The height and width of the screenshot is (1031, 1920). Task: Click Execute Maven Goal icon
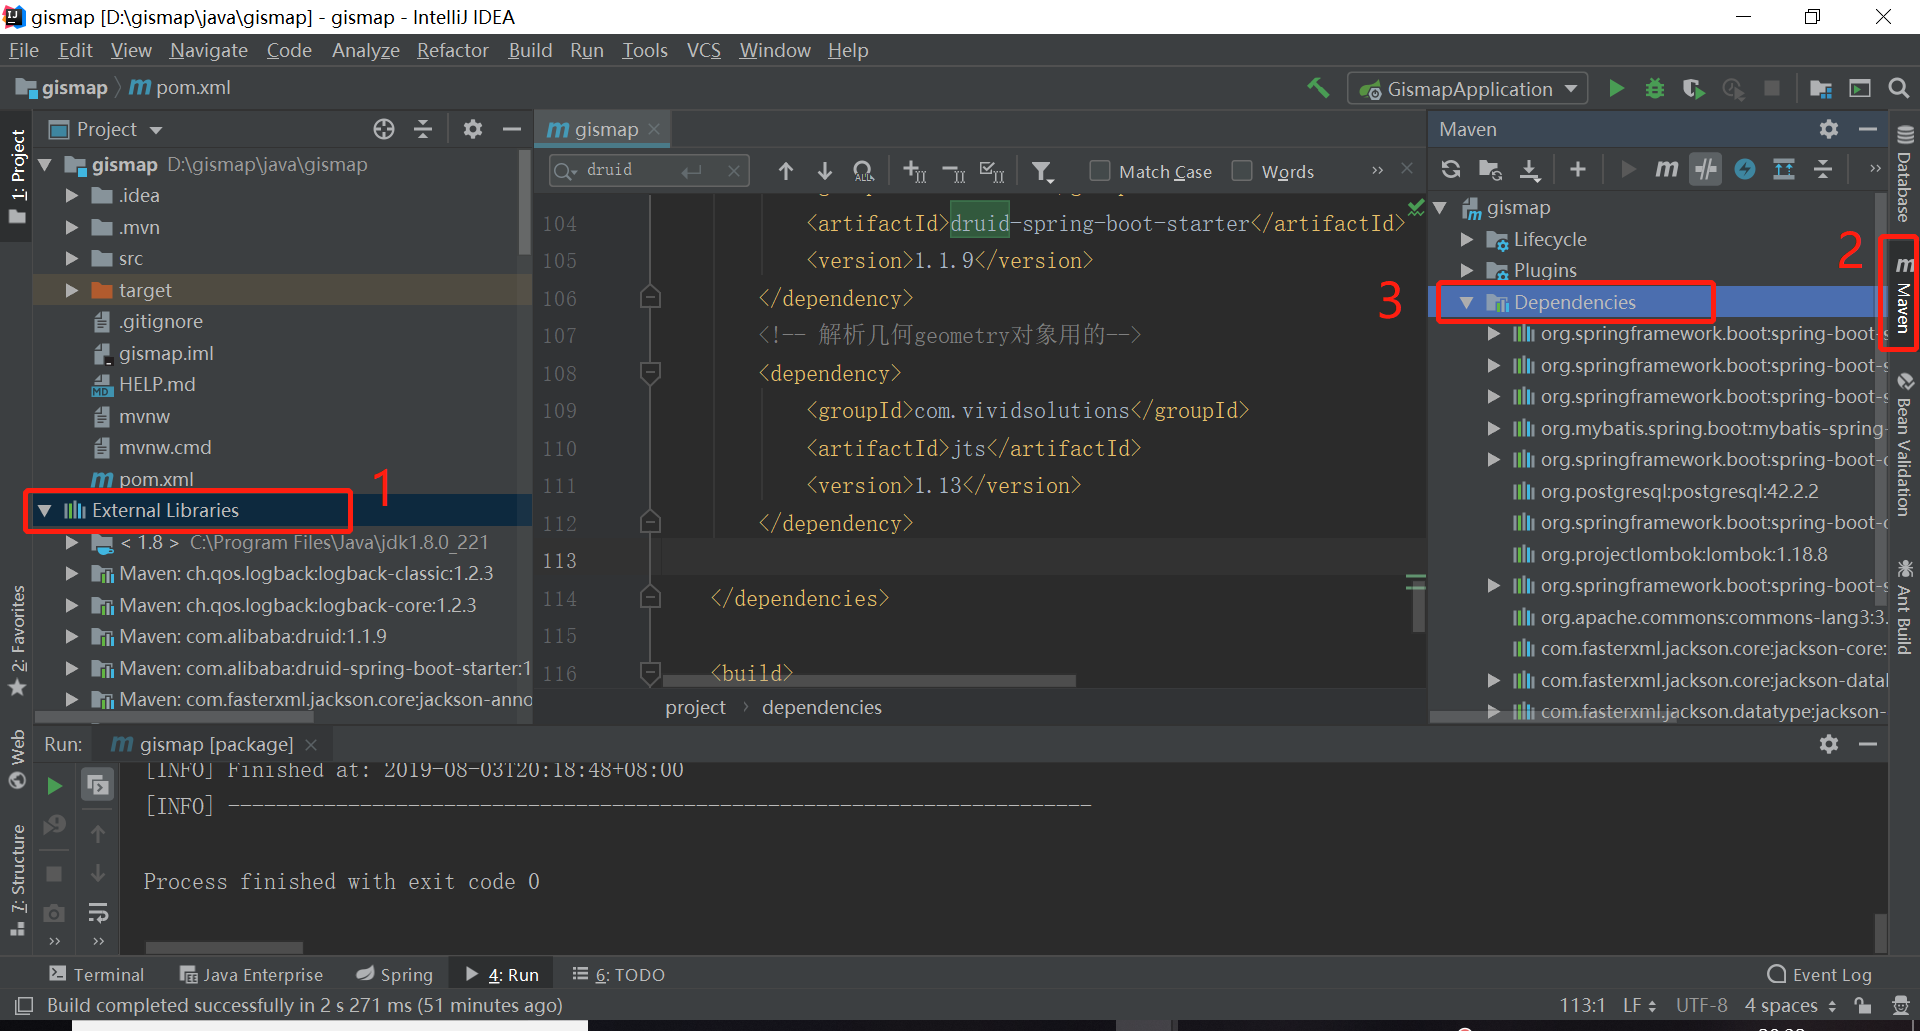1666,170
